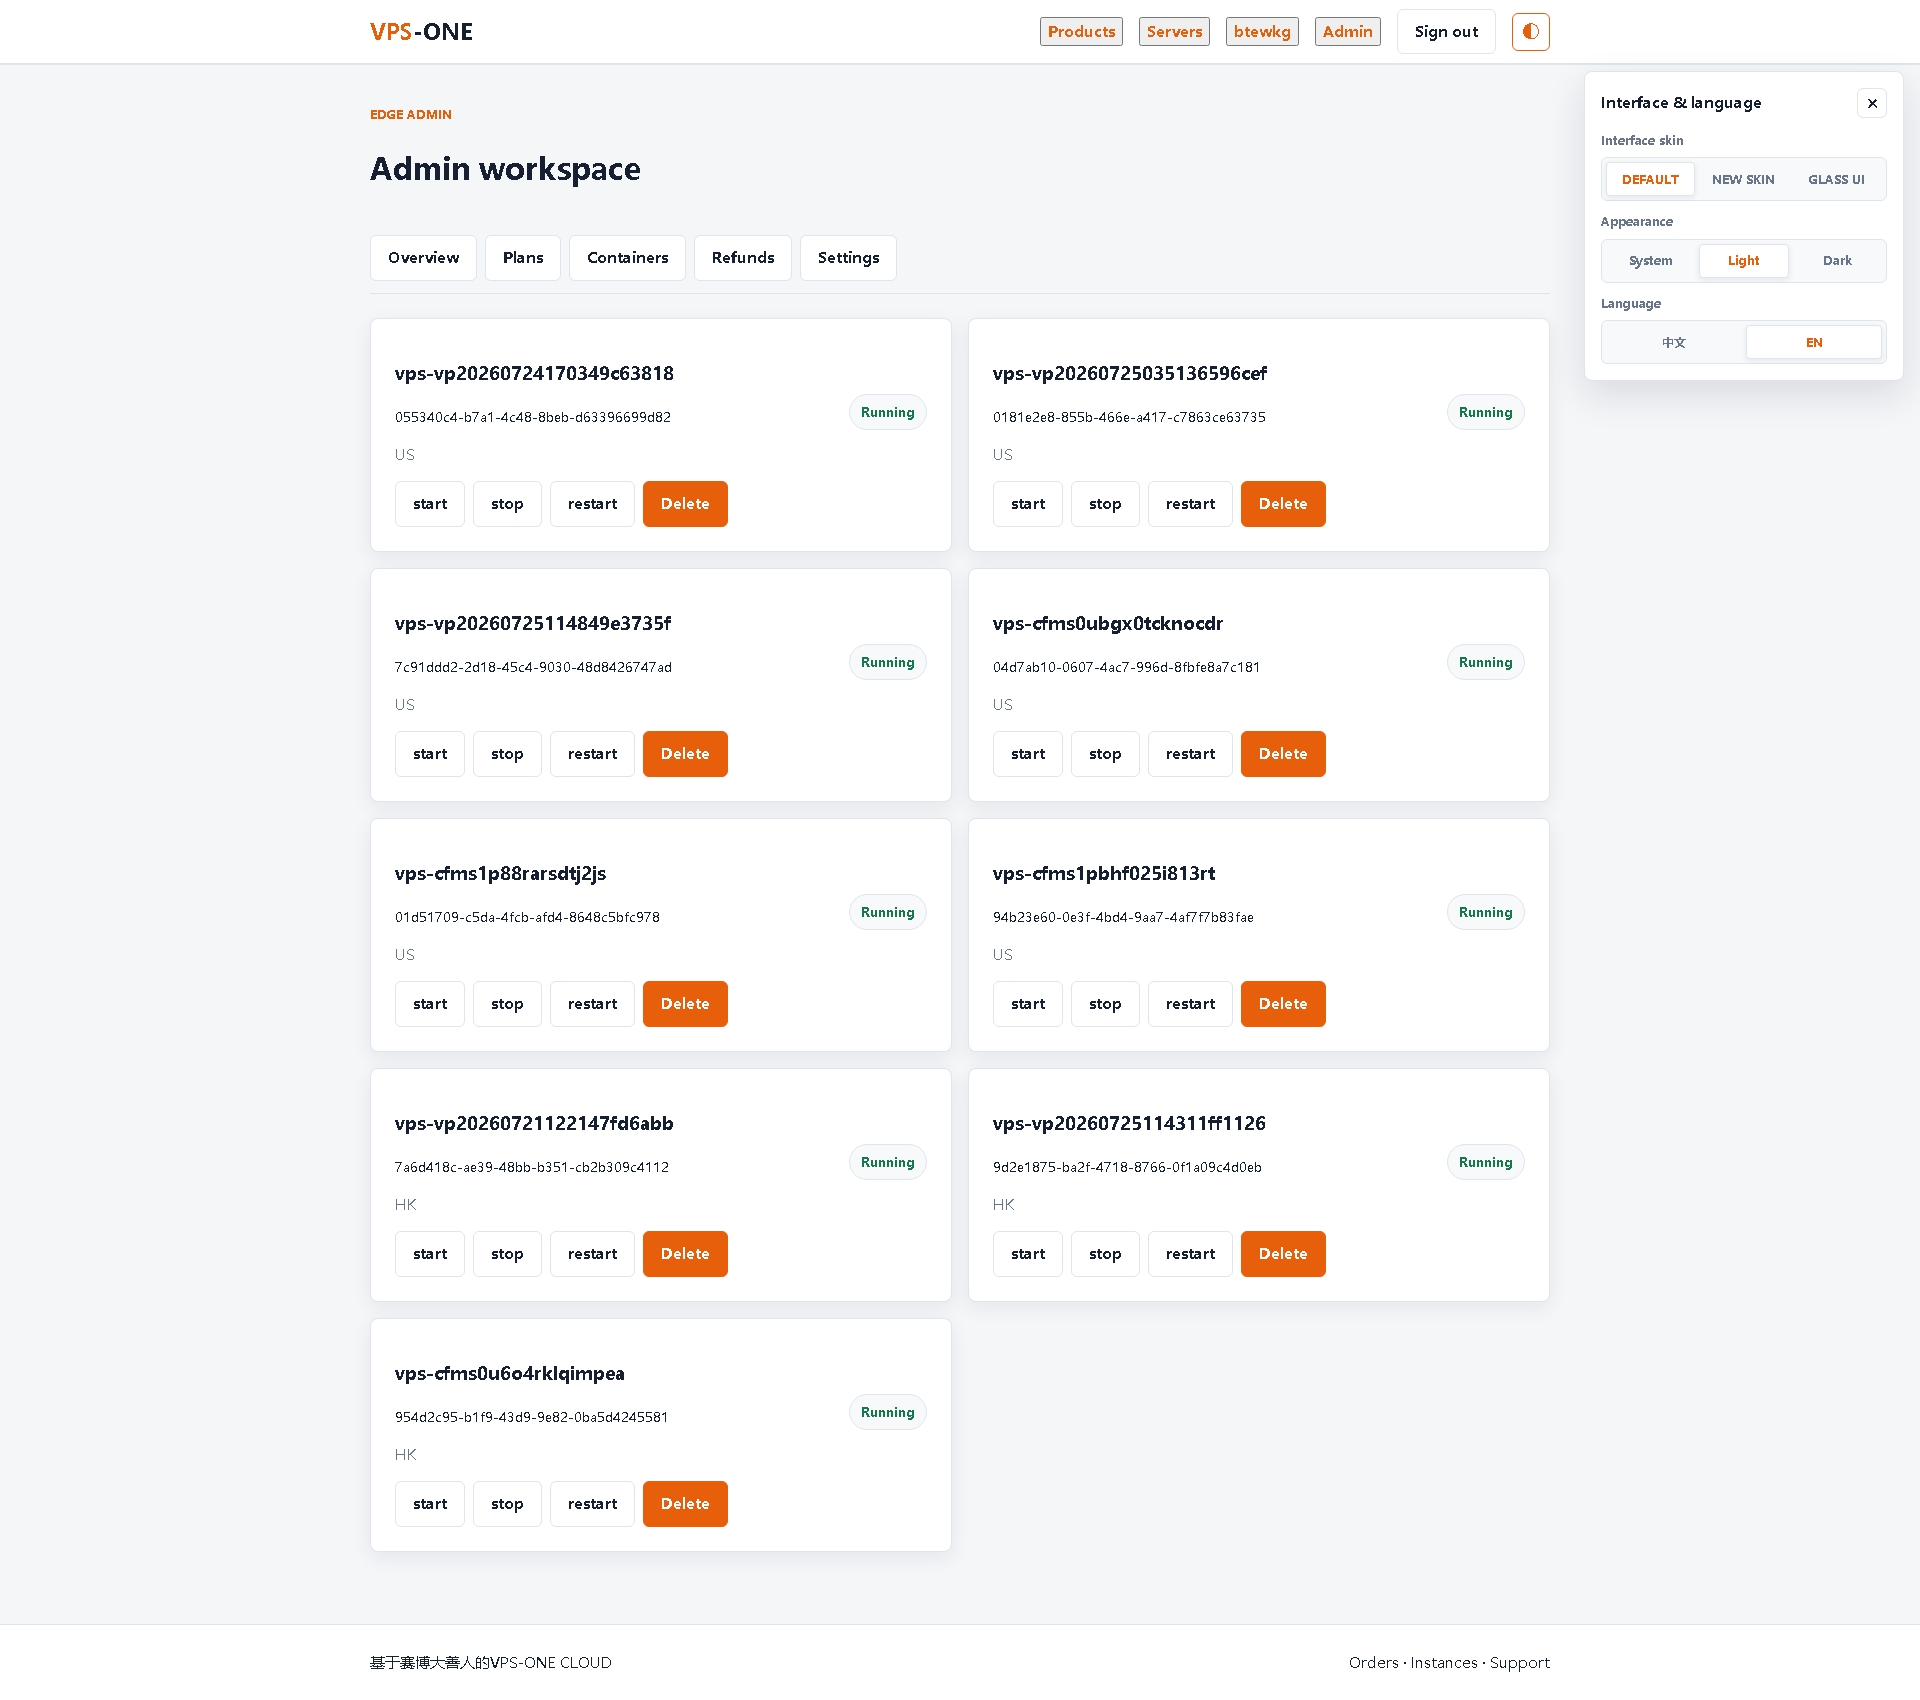Switch to NEW SKIN interface
Image resolution: width=1920 pixels, height=1700 pixels.
coord(1743,180)
